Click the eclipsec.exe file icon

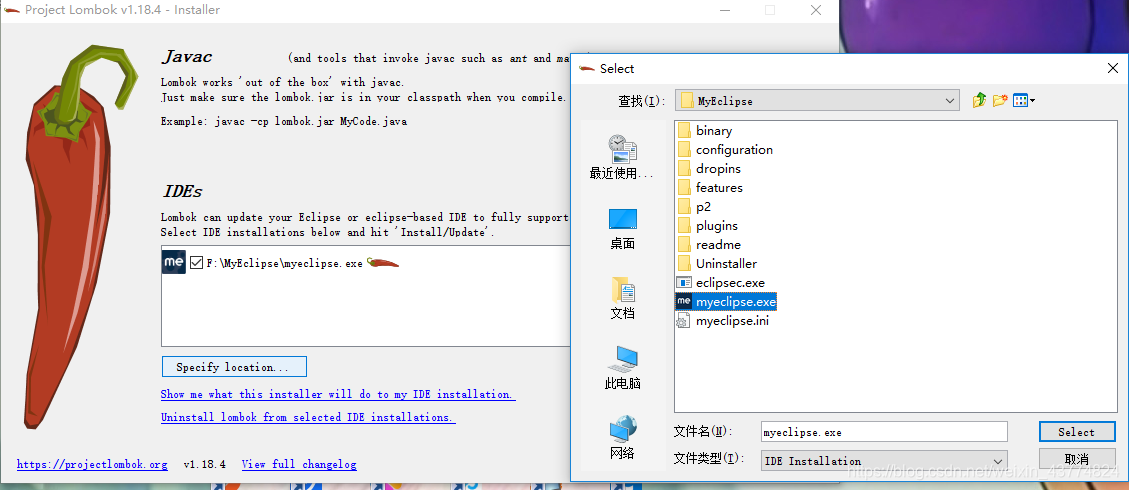[684, 283]
